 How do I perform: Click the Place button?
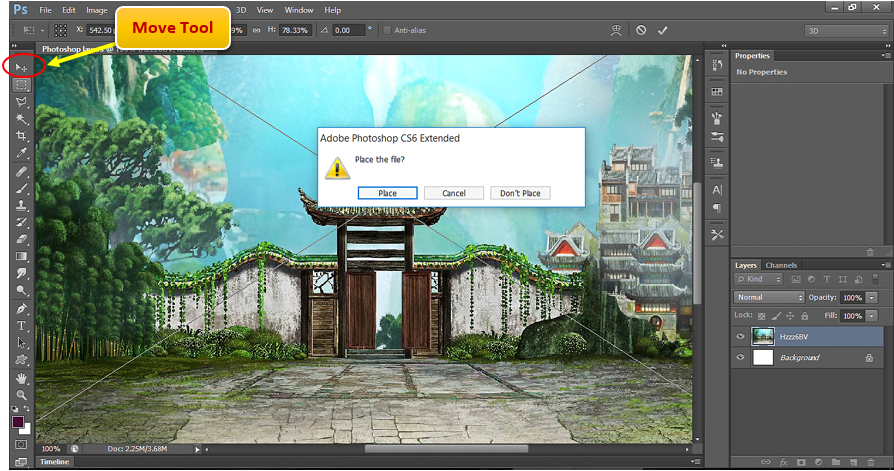click(x=388, y=193)
